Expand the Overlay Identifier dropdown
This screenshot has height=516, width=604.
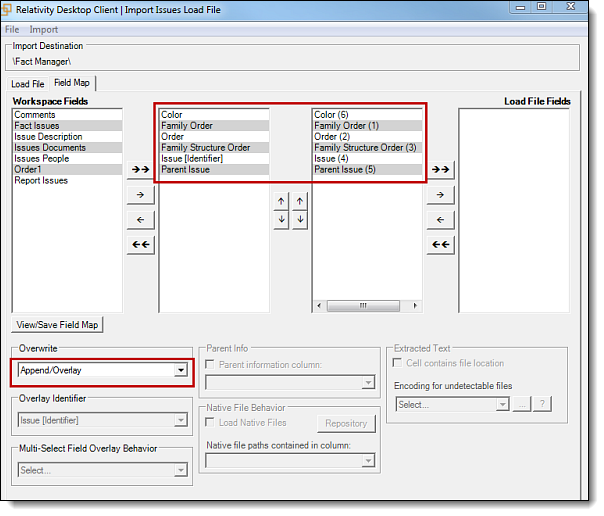pos(180,420)
